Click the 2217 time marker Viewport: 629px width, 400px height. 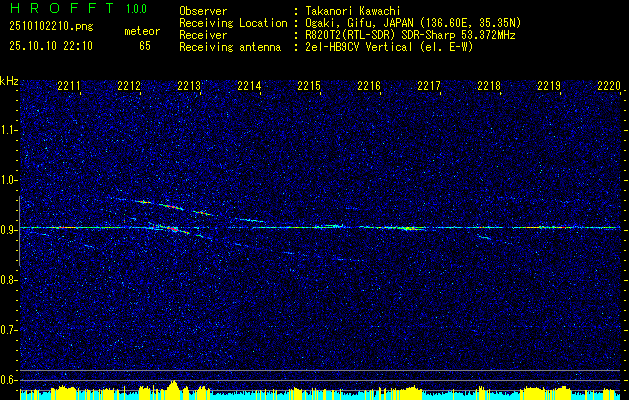(429, 86)
